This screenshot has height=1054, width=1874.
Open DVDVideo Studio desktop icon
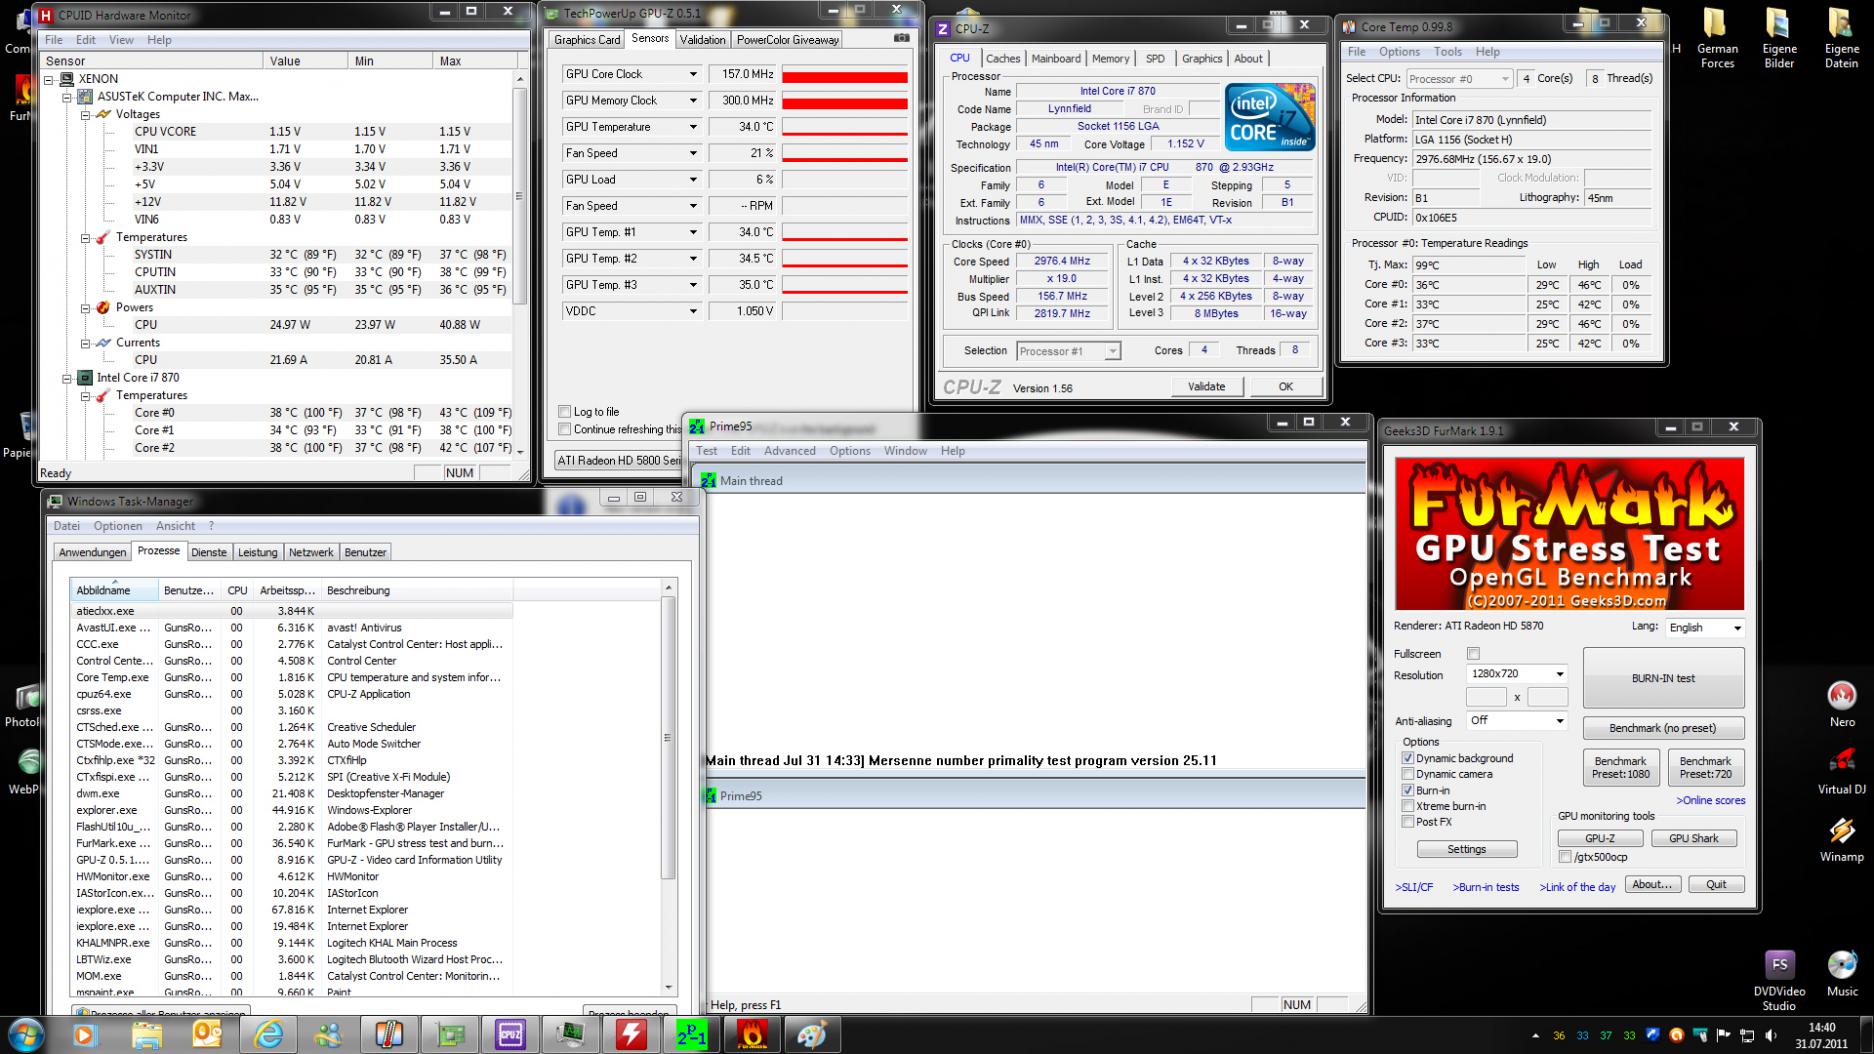[1779, 980]
